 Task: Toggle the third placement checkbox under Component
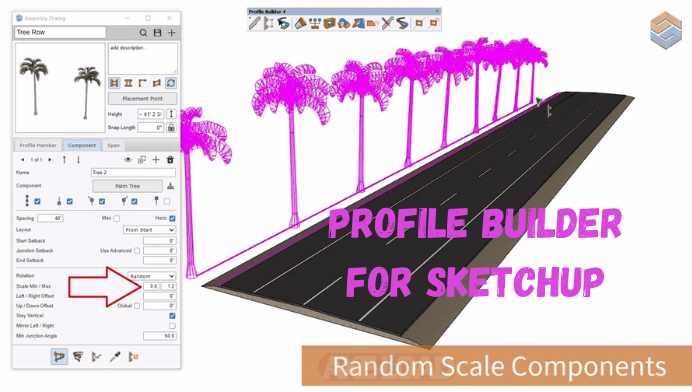[102, 201]
